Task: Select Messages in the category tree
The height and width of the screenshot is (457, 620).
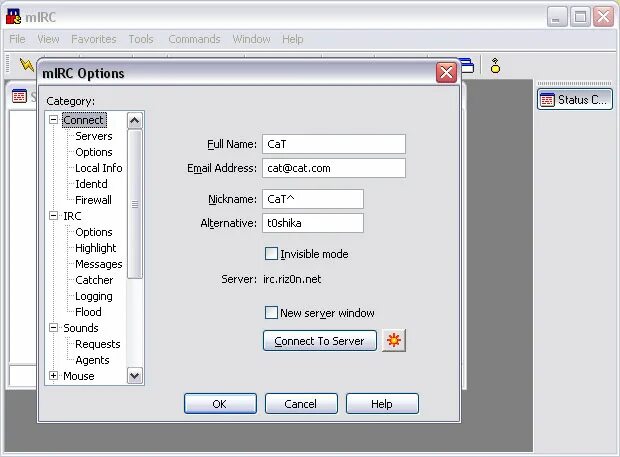Action: 98,264
